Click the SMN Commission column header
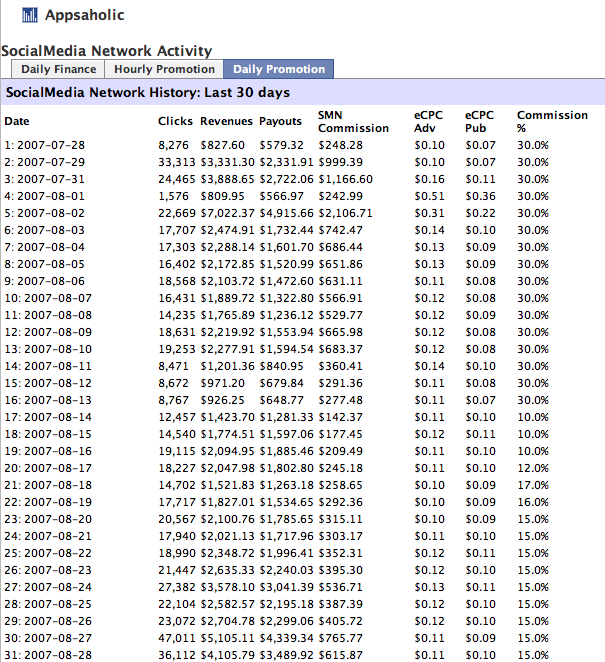The image size is (605, 662). tap(353, 121)
